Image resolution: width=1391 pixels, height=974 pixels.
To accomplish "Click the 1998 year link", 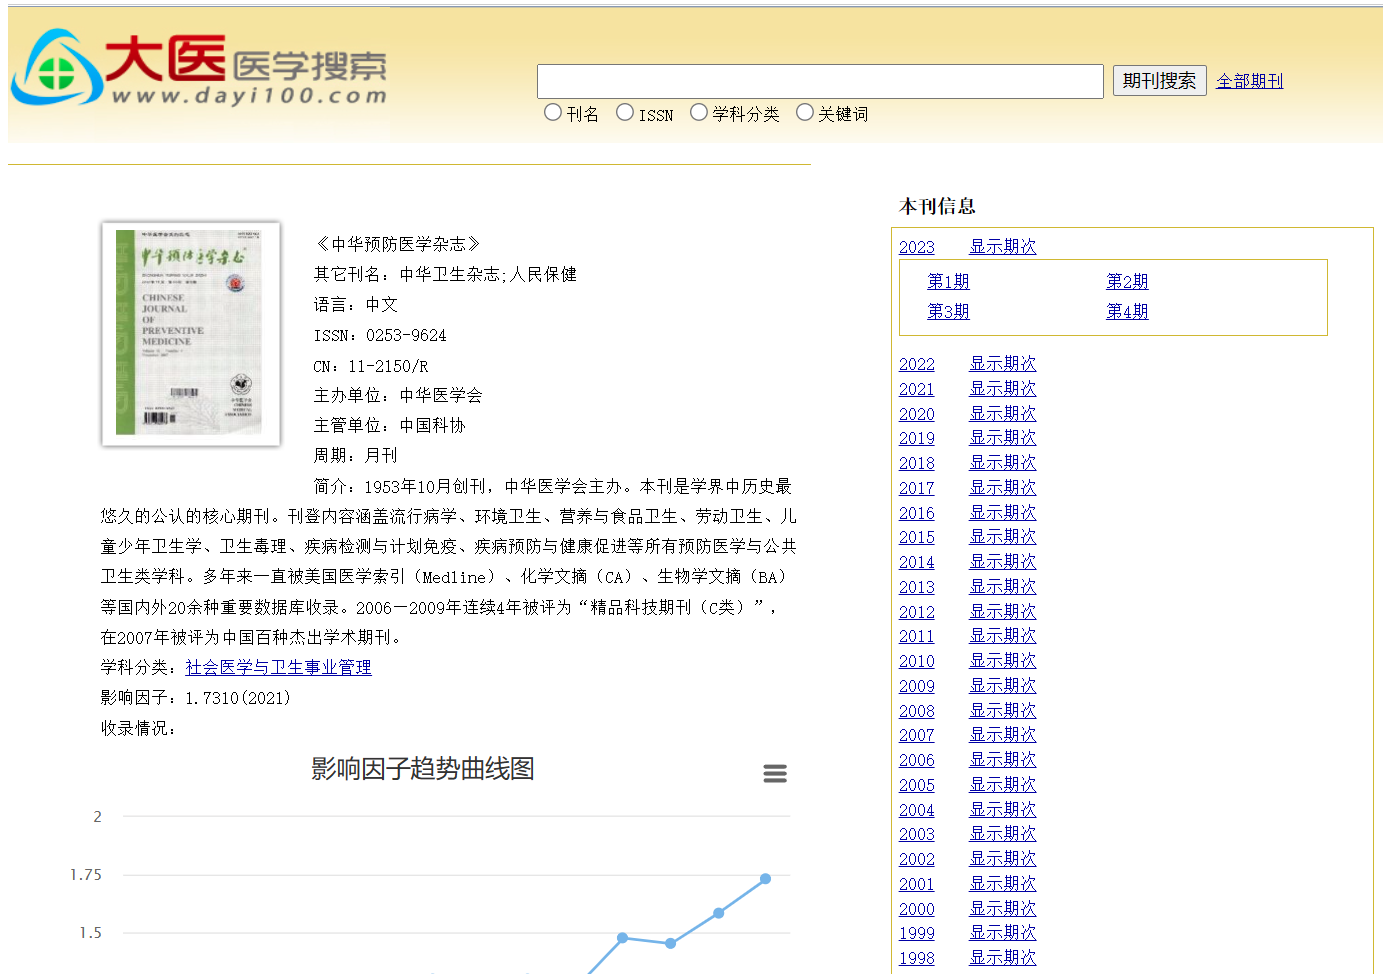I will point(916,958).
